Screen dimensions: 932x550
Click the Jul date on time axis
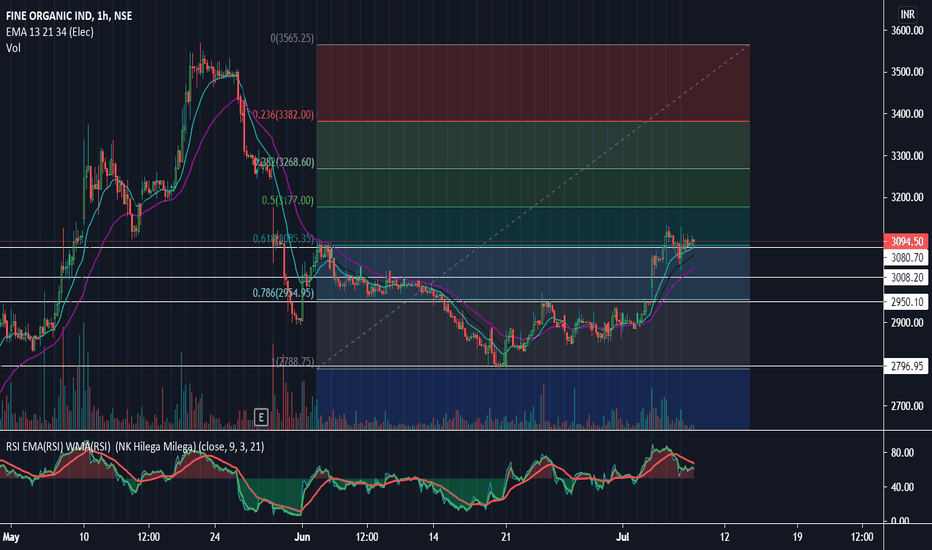(622, 537)
